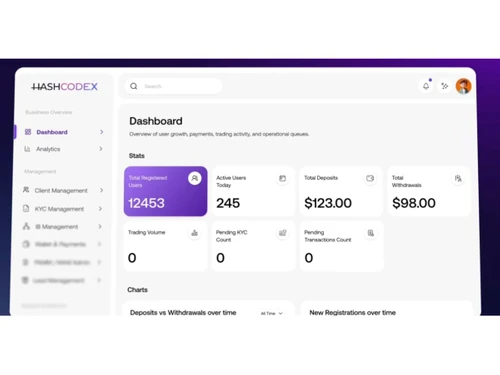Click the Trading Volume chart icon
The height and width of the screenshot is (375, 500).
click(x=195, y=233)
